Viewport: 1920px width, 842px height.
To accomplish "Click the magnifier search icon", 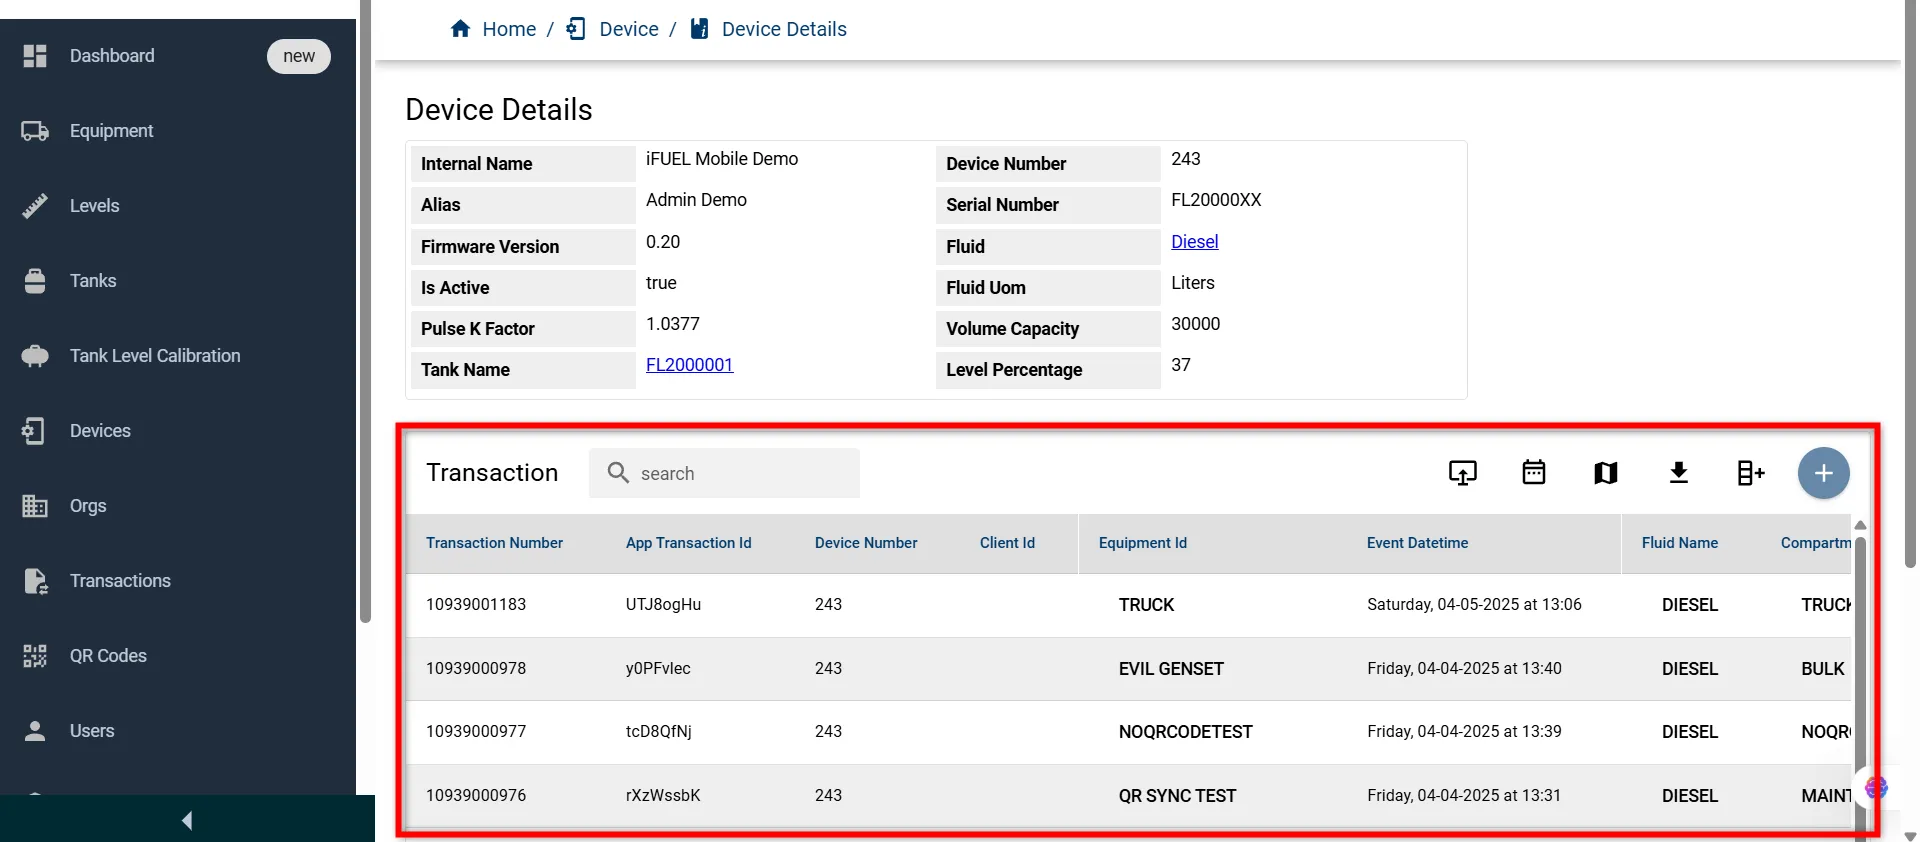I will pos(619,473).
